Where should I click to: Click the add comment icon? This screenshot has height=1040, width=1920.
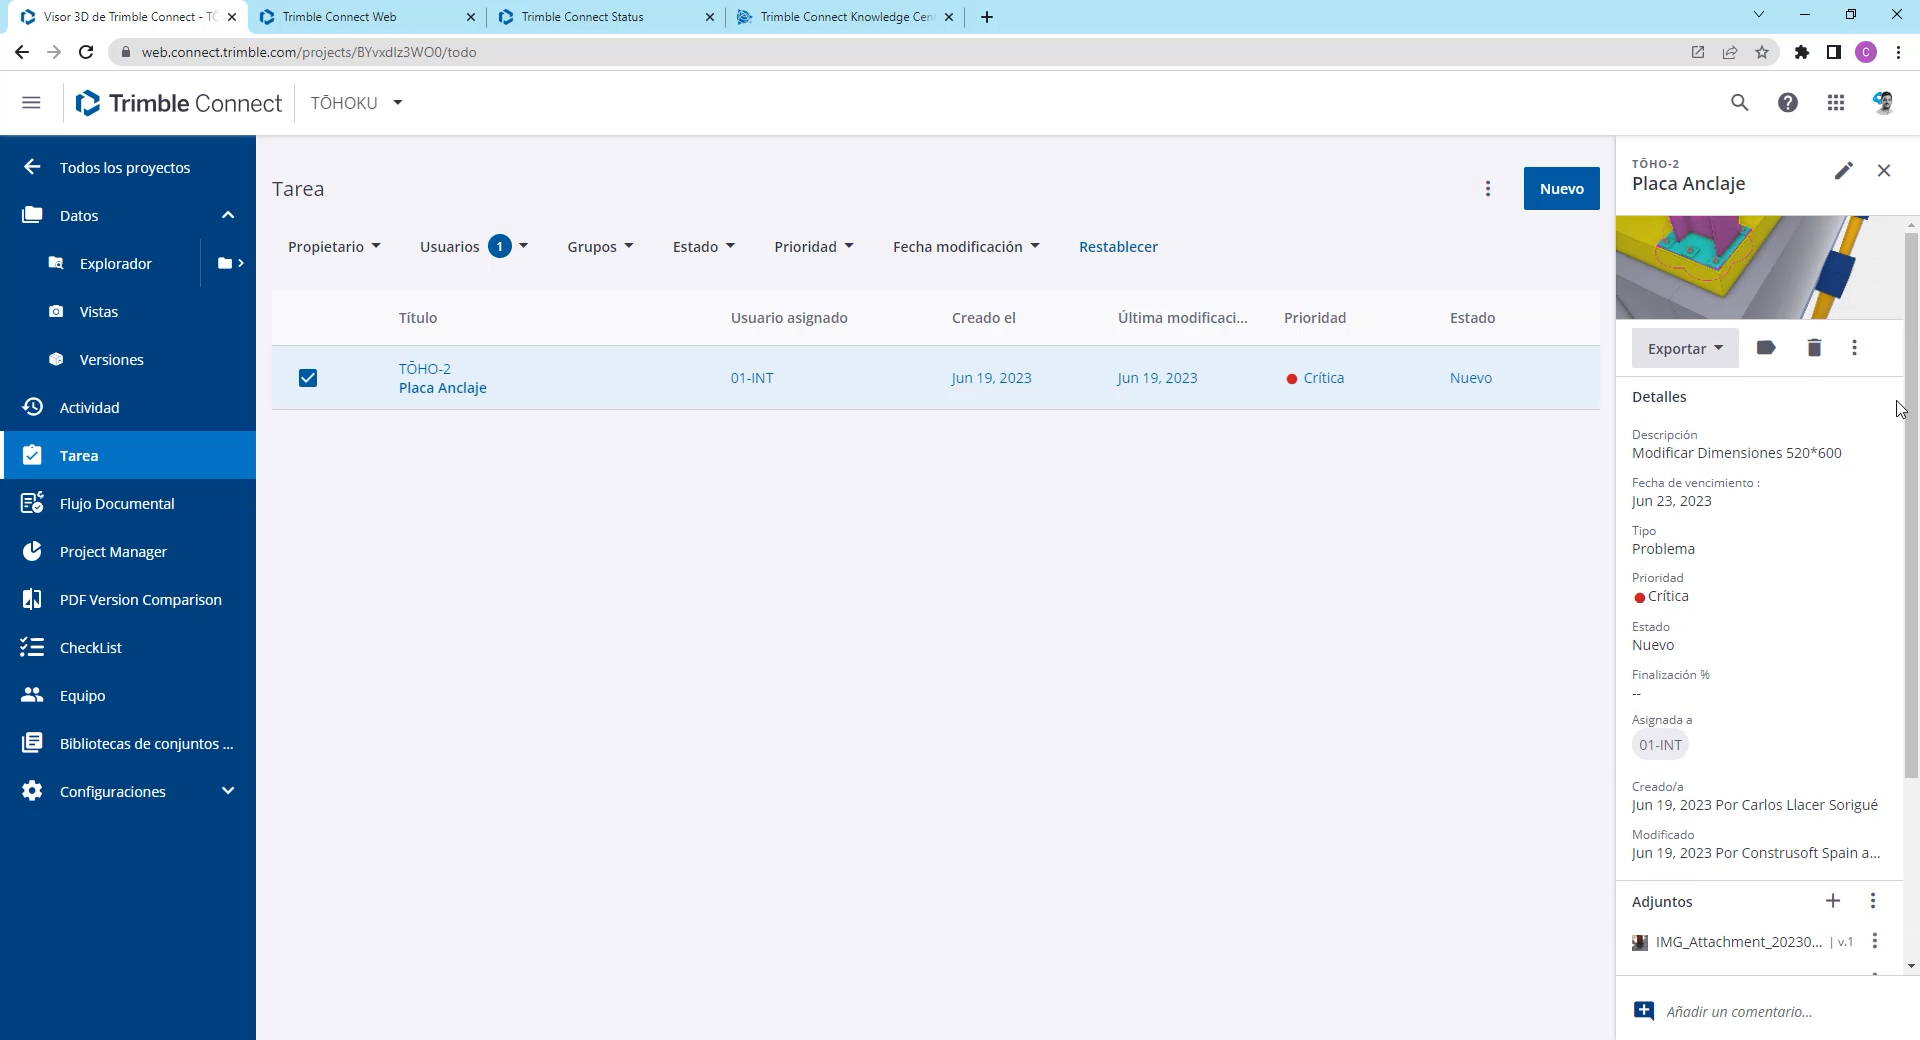pyautogui.click(x=1644, y=1011)
